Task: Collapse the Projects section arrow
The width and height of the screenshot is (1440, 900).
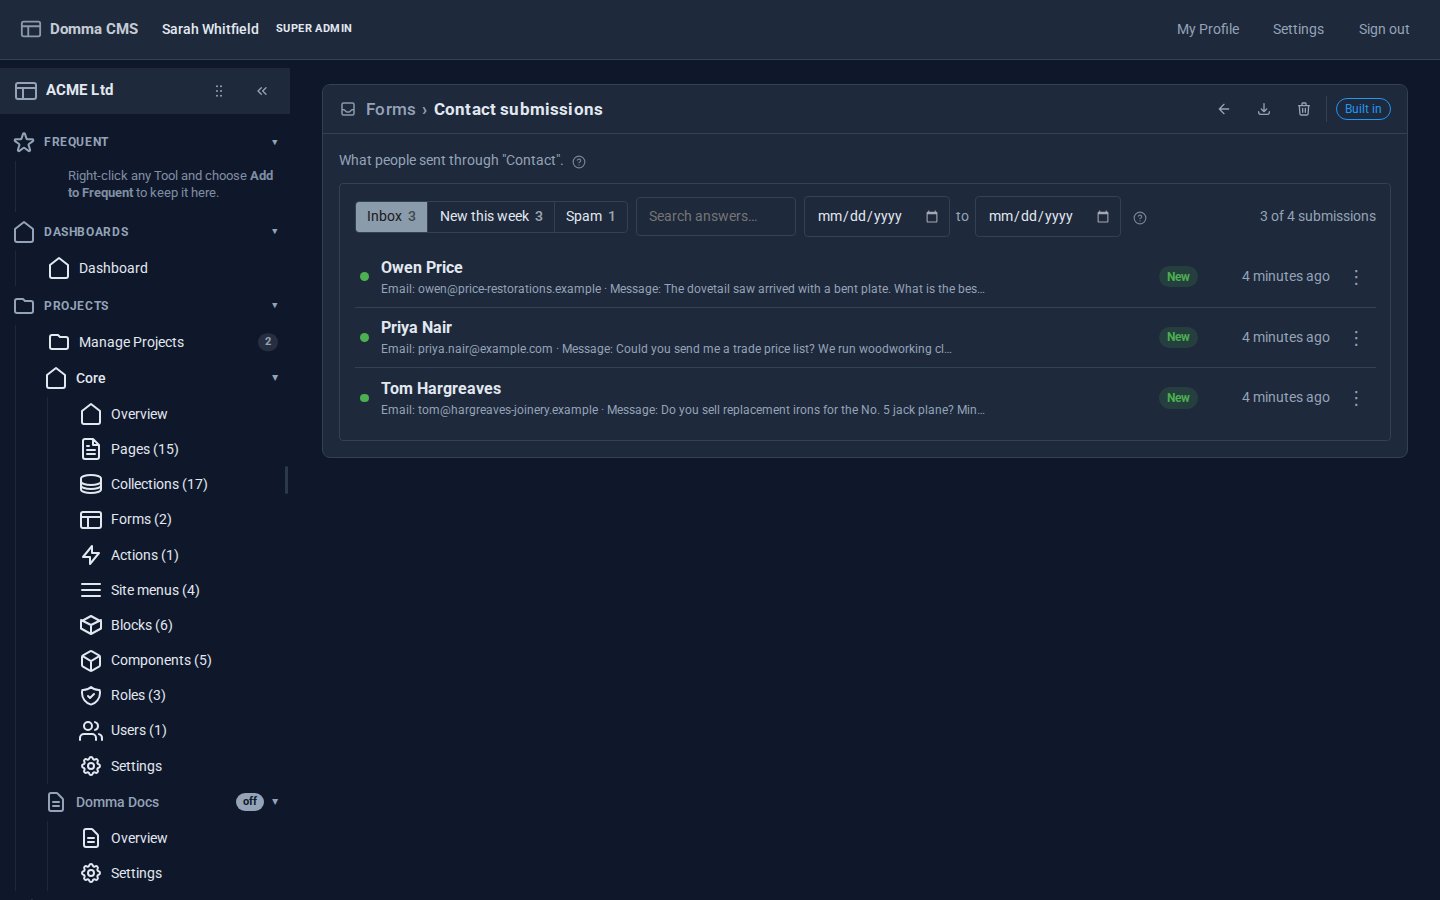Action: [275, 306]
